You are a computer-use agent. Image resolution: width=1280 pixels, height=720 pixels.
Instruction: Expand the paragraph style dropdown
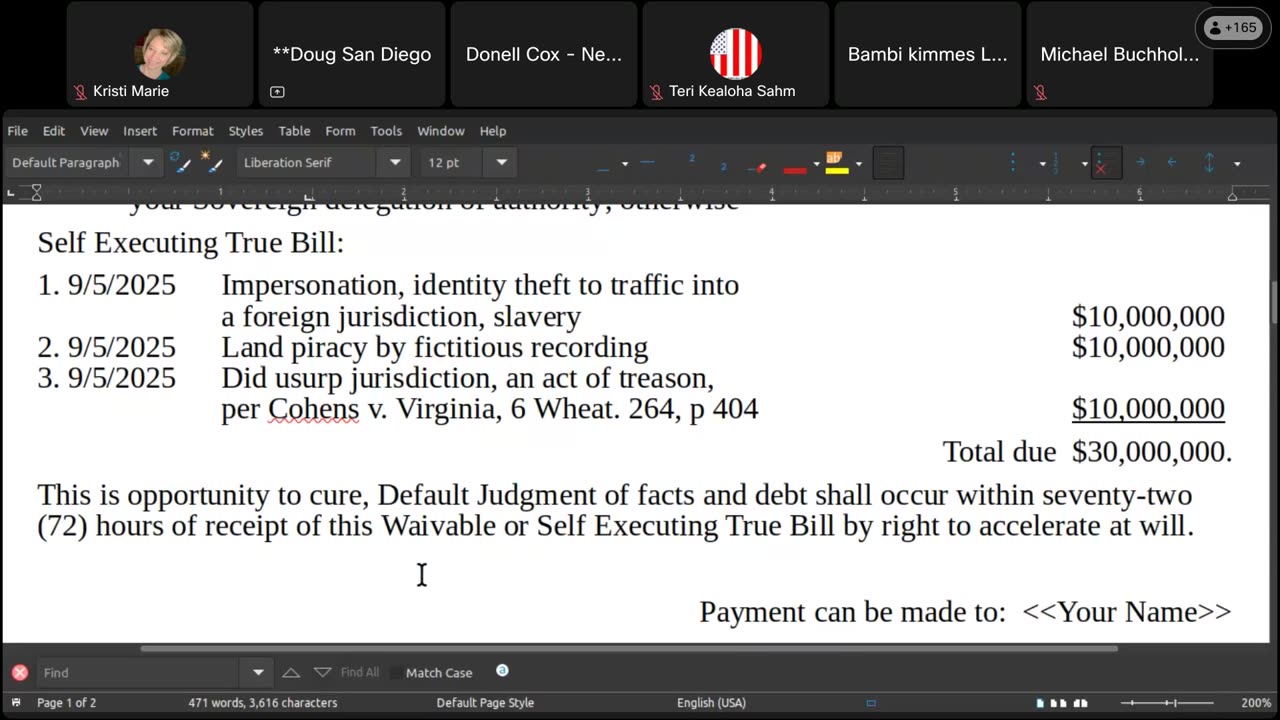(148, 162)
